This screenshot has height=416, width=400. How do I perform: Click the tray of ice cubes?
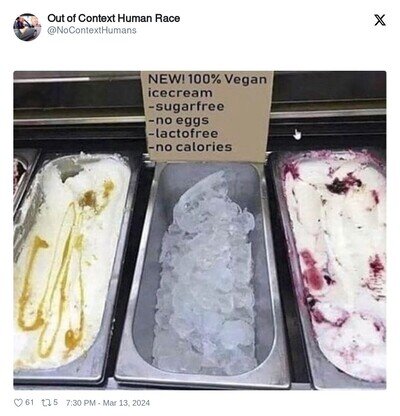tap(203, 270)
